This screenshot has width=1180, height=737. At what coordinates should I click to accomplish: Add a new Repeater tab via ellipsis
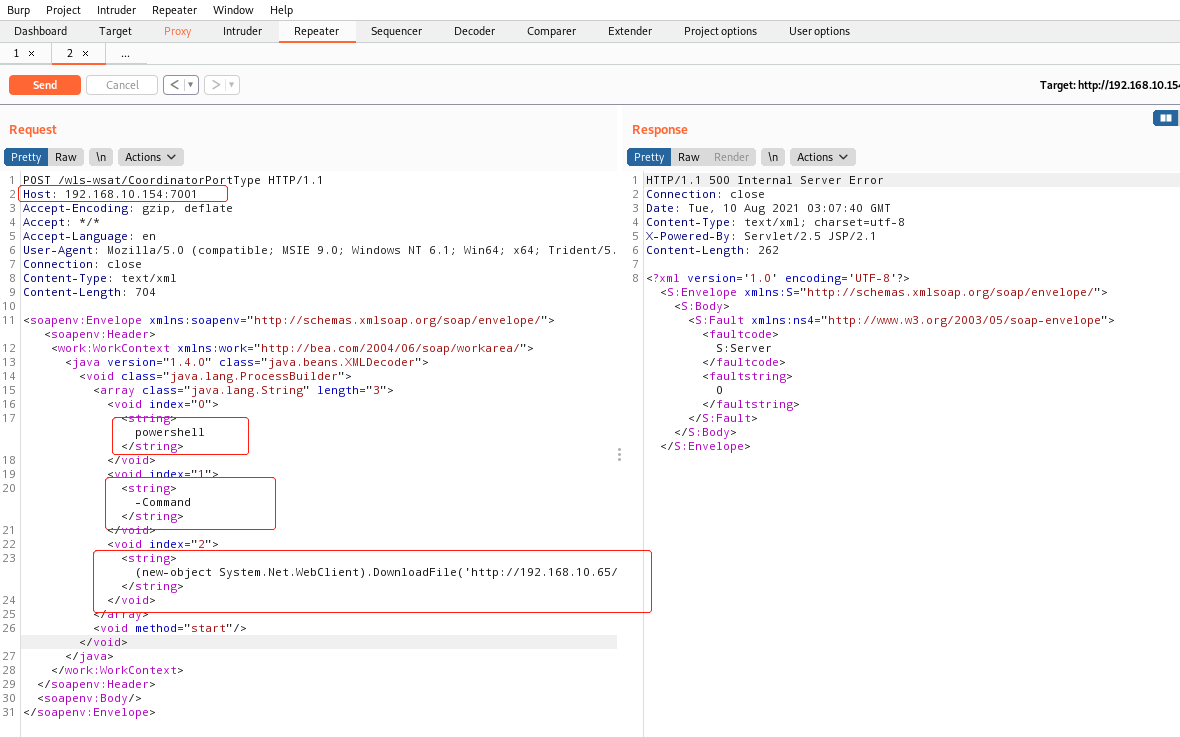125,53
